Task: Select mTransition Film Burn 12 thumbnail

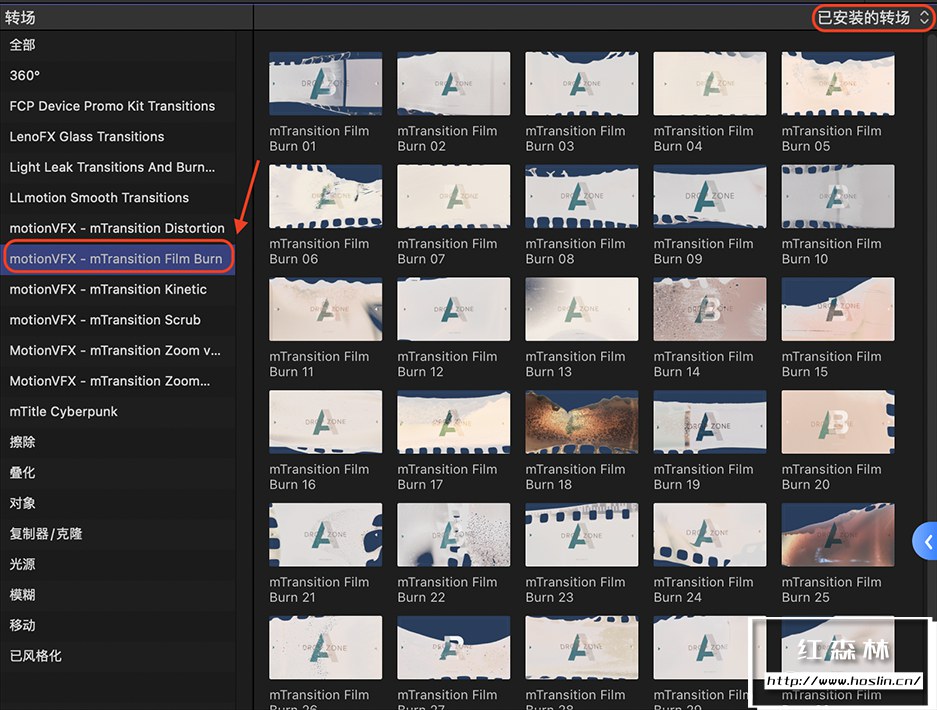Action: click(x=454, y=309)
